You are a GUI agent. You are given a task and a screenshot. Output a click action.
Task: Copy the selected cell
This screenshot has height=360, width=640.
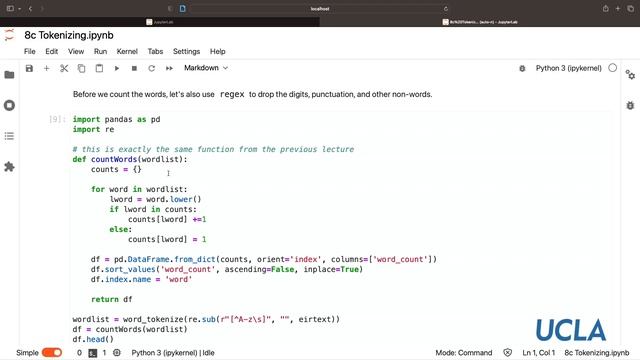[x=82, y=68]
